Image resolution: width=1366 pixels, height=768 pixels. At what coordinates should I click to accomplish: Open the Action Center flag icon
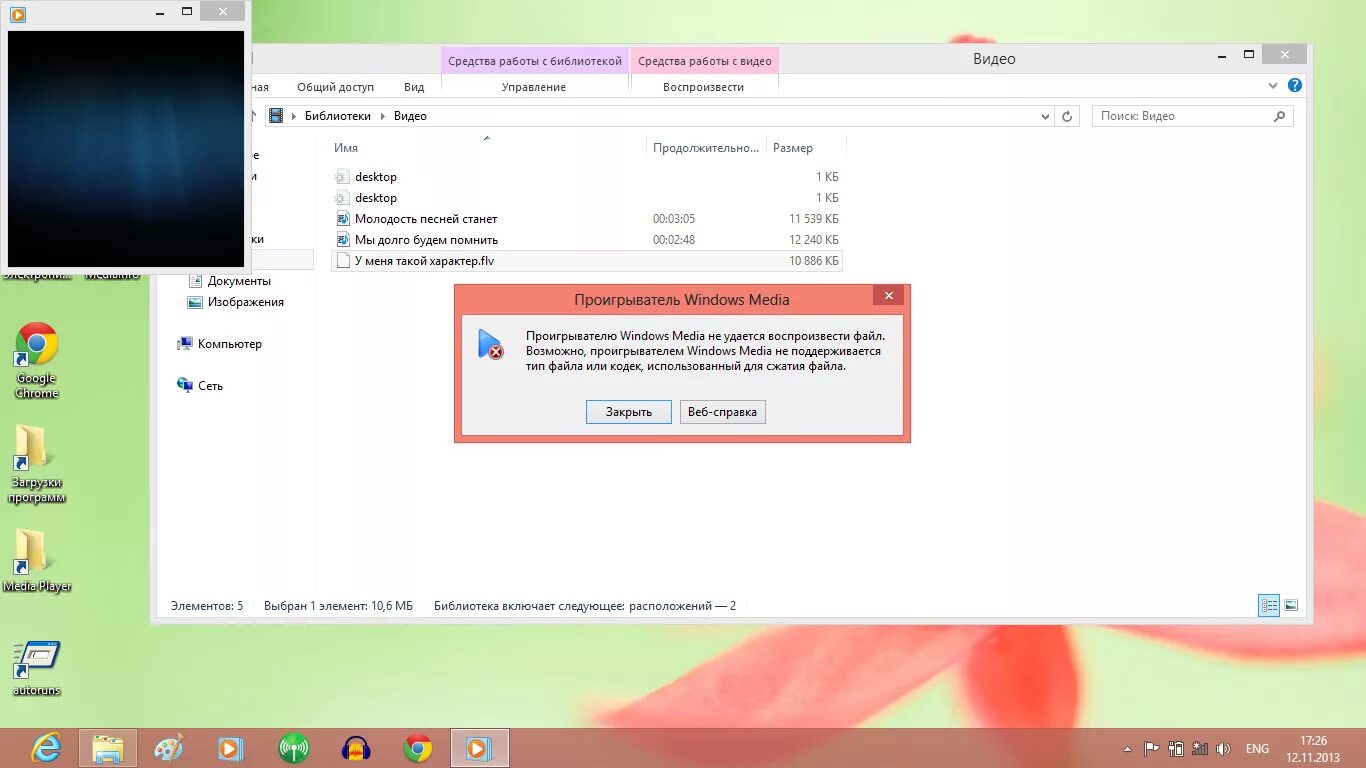pos(1151,748)
